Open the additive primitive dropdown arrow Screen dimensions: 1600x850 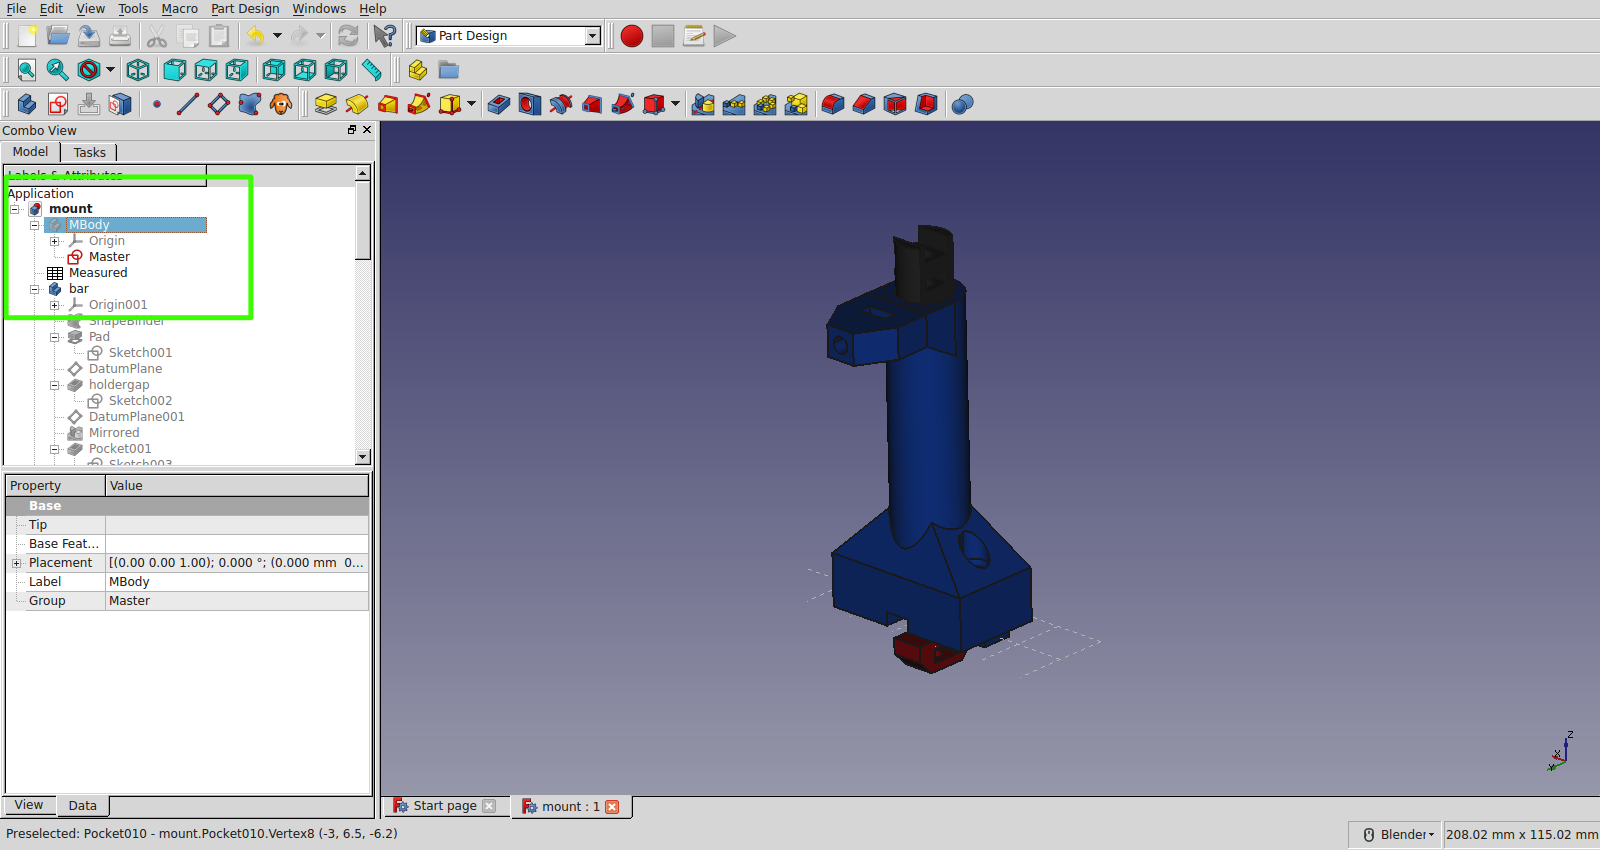(x=472, y=104)
